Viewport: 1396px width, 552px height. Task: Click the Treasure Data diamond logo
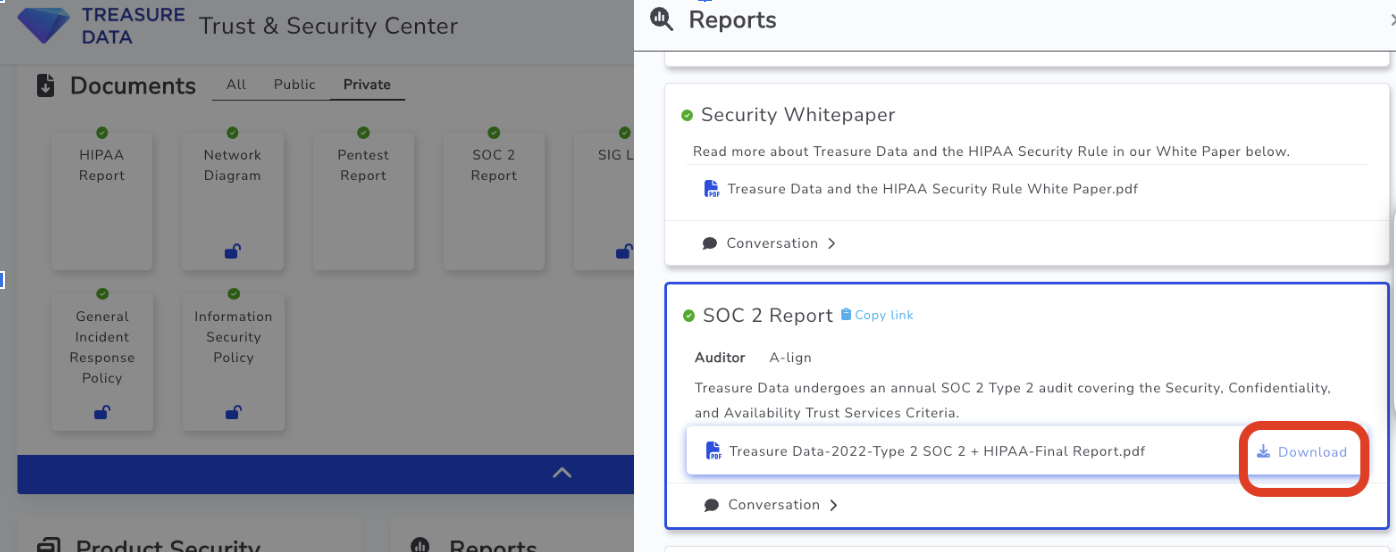pos(43,25)
